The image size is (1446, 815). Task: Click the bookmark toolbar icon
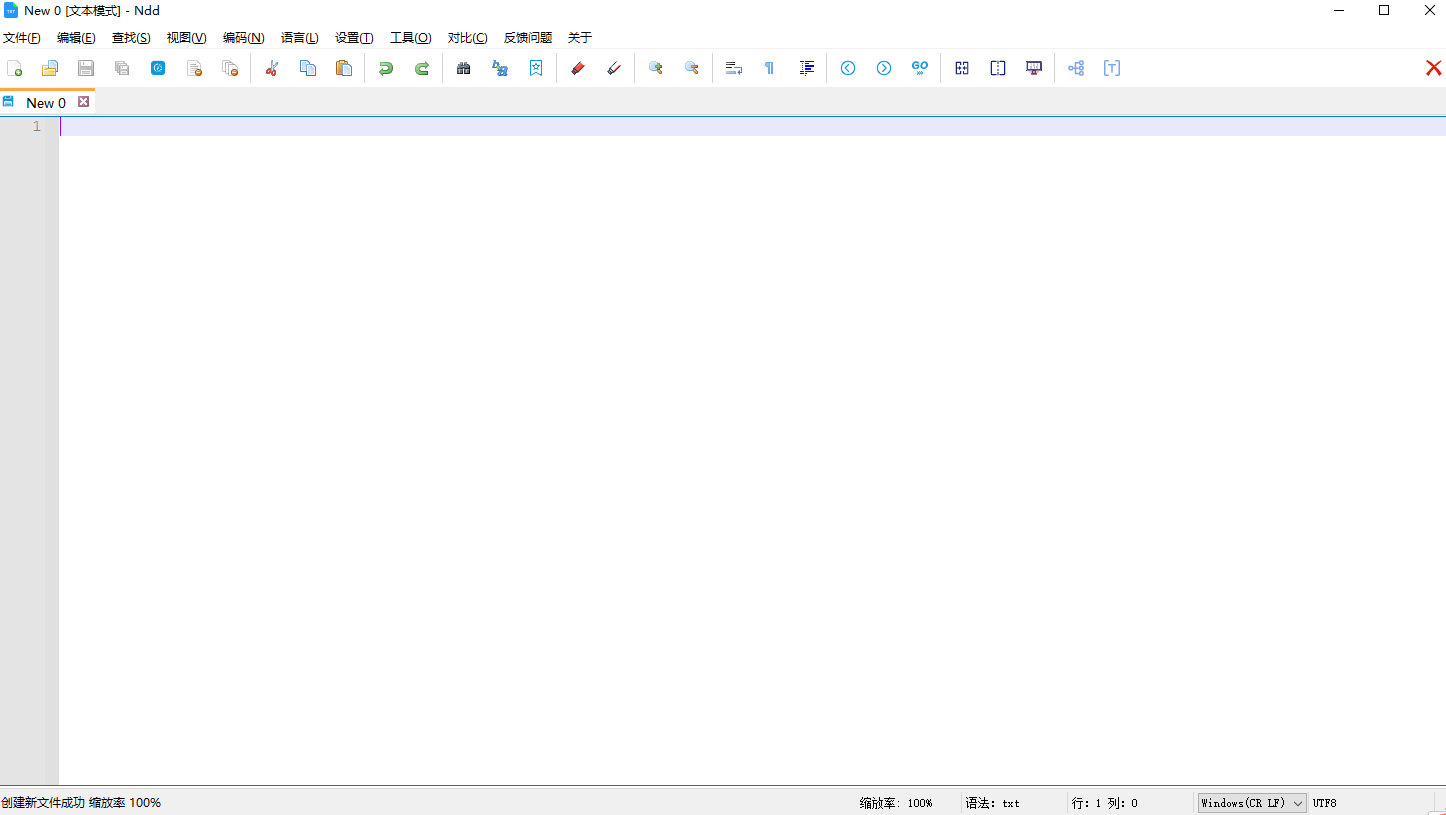535,68
